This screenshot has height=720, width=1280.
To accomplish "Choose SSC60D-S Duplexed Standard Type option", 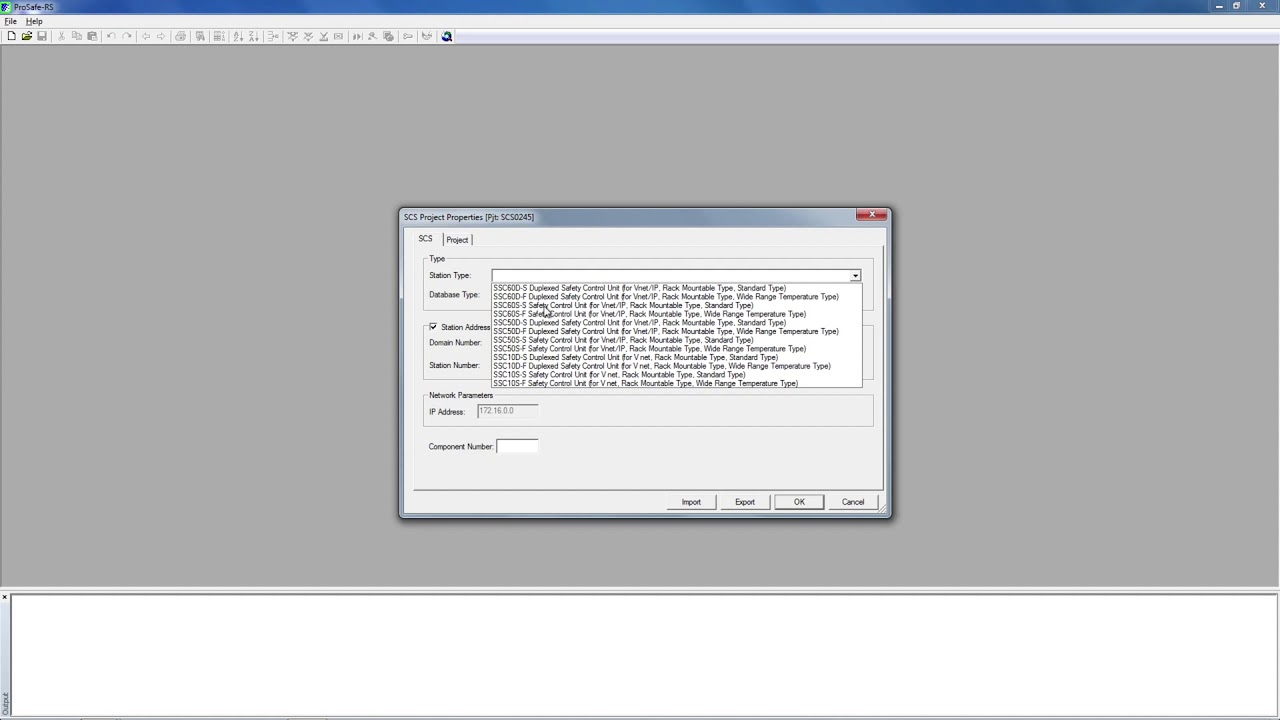I will (x=676, y=288).
